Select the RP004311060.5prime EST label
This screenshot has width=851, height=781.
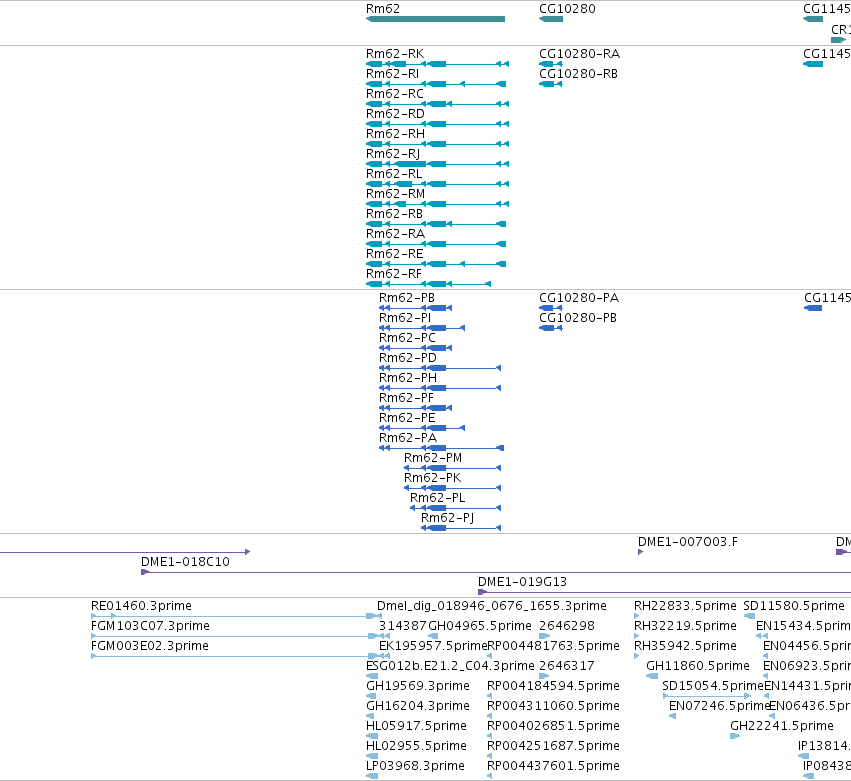click(x=553, y=706)
